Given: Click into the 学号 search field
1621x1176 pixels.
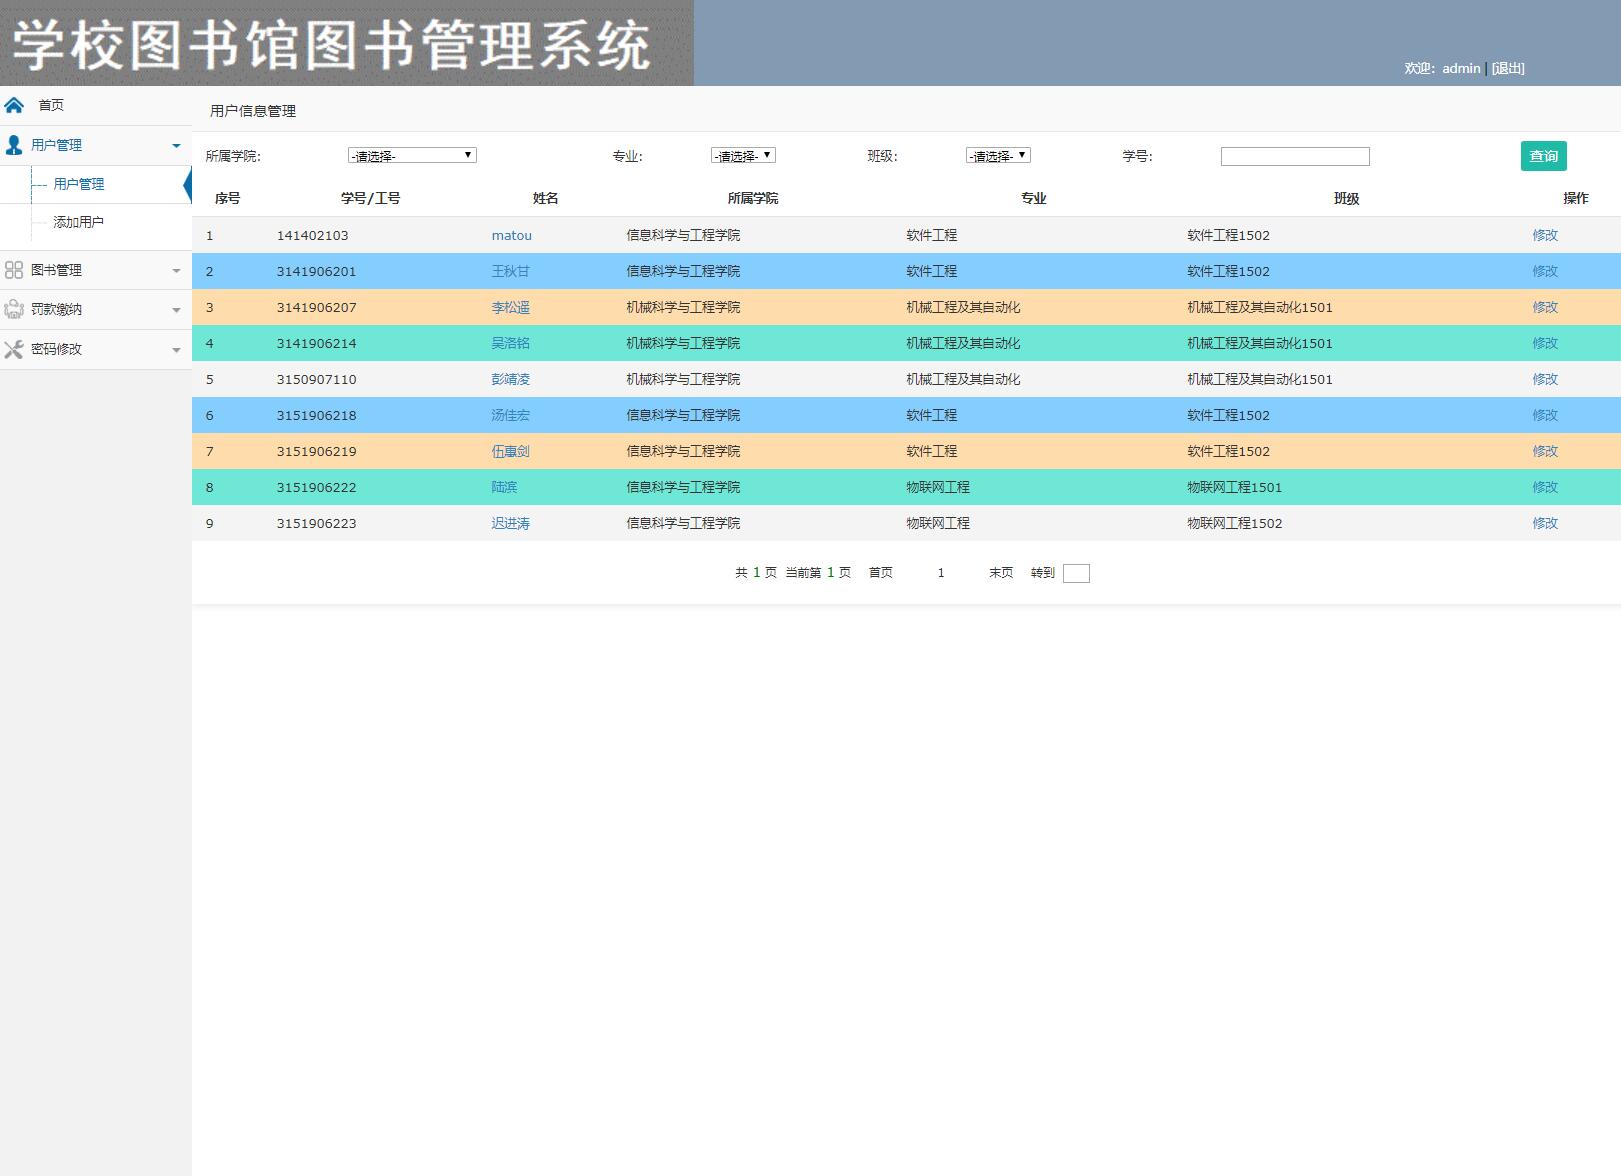Looking at the screenshot, I should click(1295, 156).
